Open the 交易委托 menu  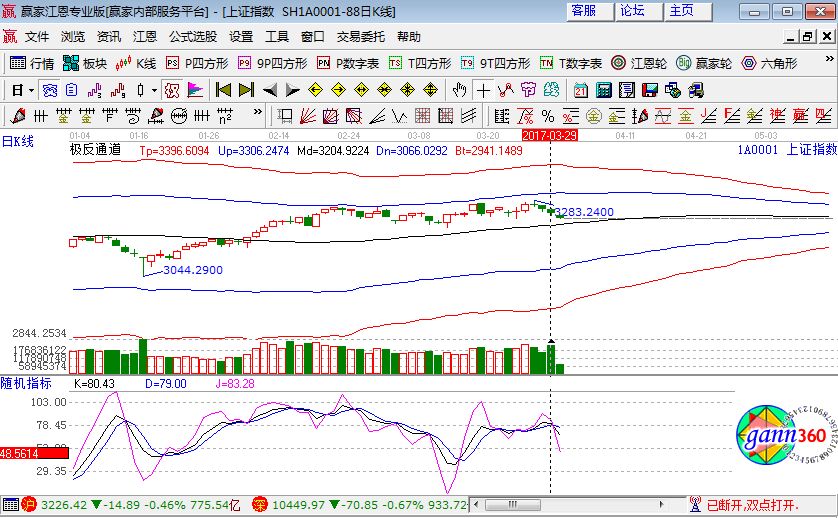pos(360,37)
